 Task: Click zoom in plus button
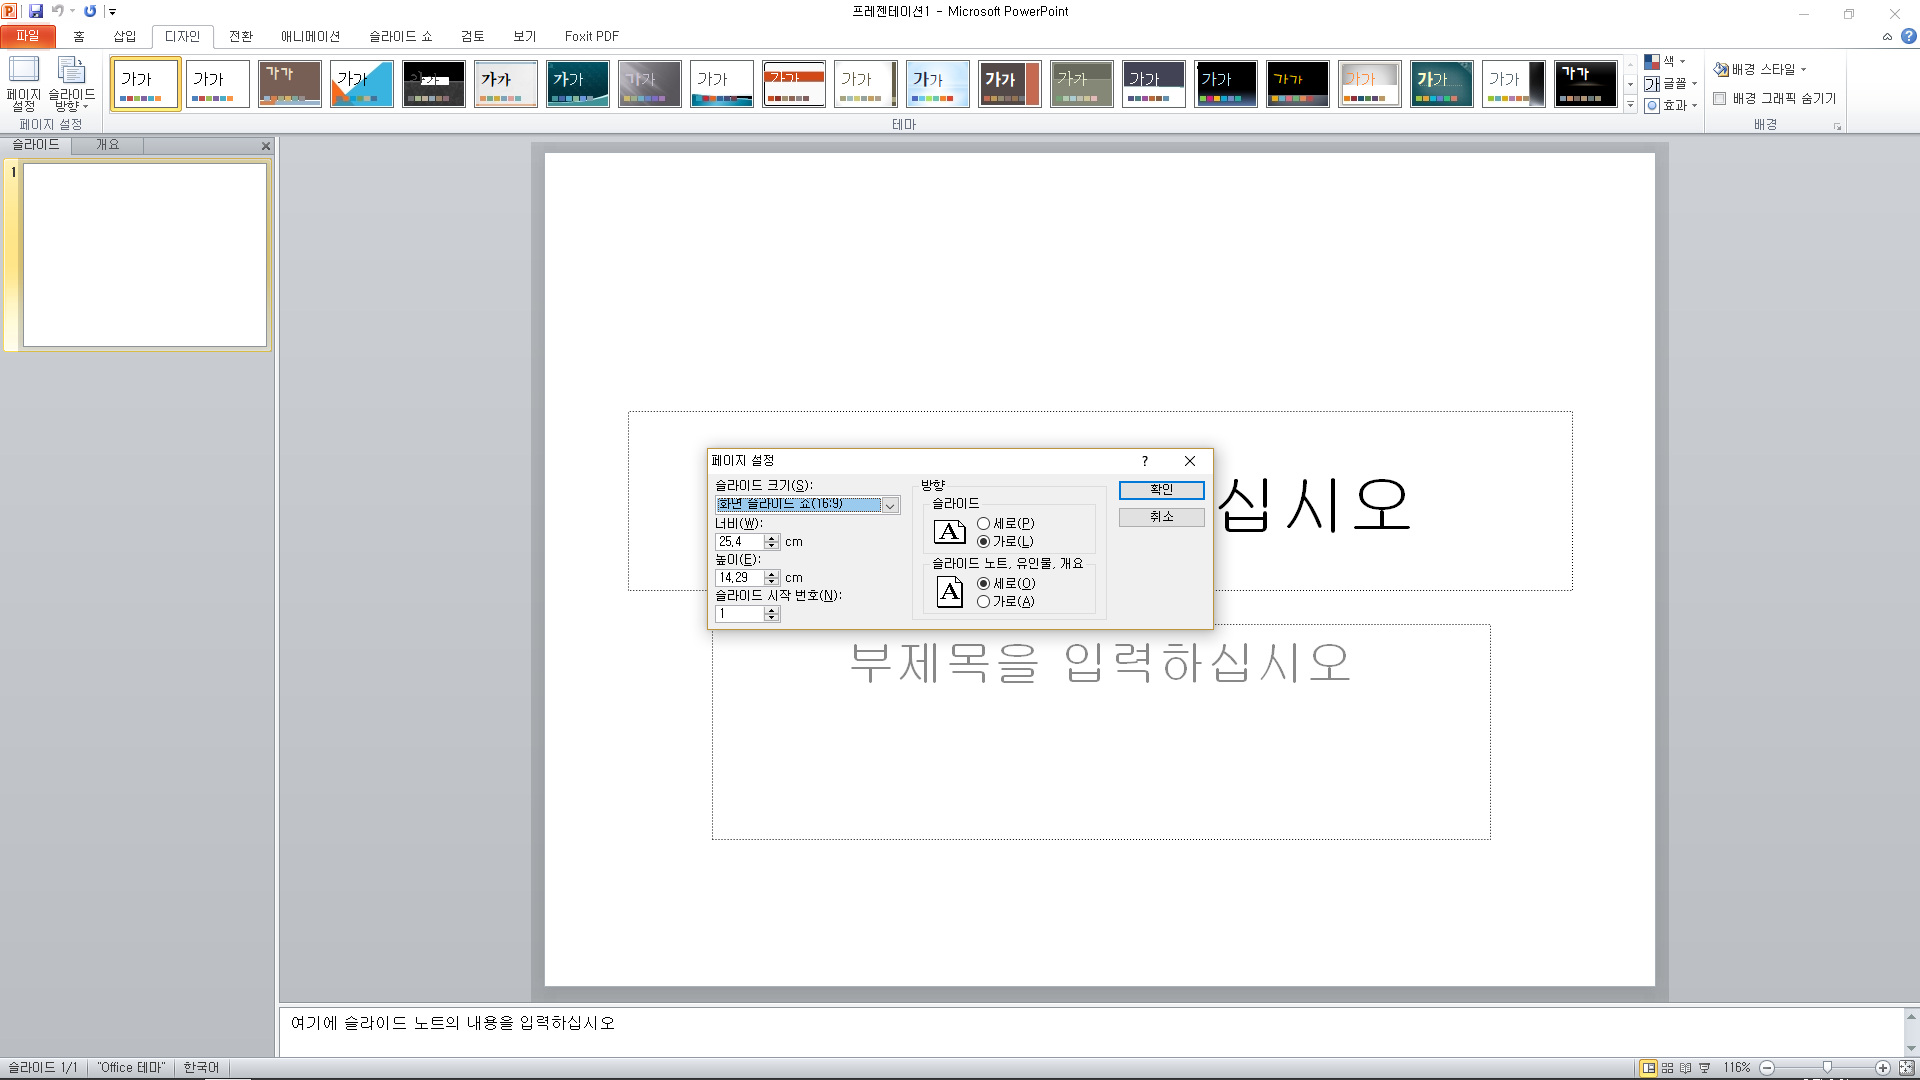1883,1068
